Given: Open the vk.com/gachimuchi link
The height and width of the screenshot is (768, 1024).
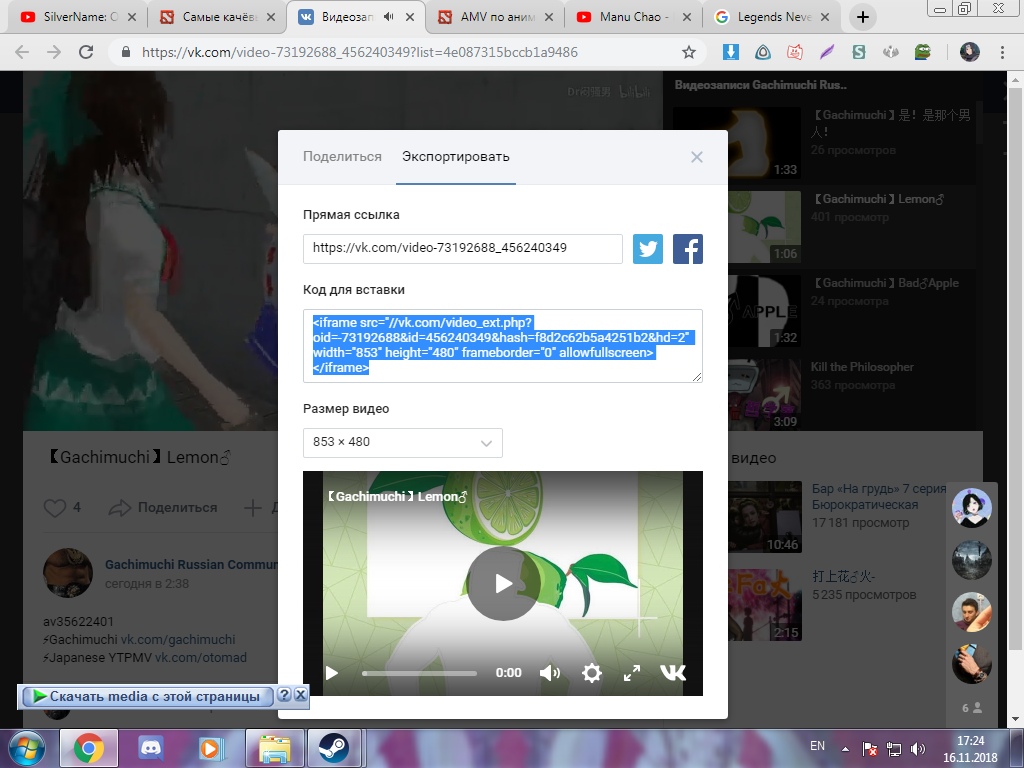Looking at the screenshot, I should (178, 639).
